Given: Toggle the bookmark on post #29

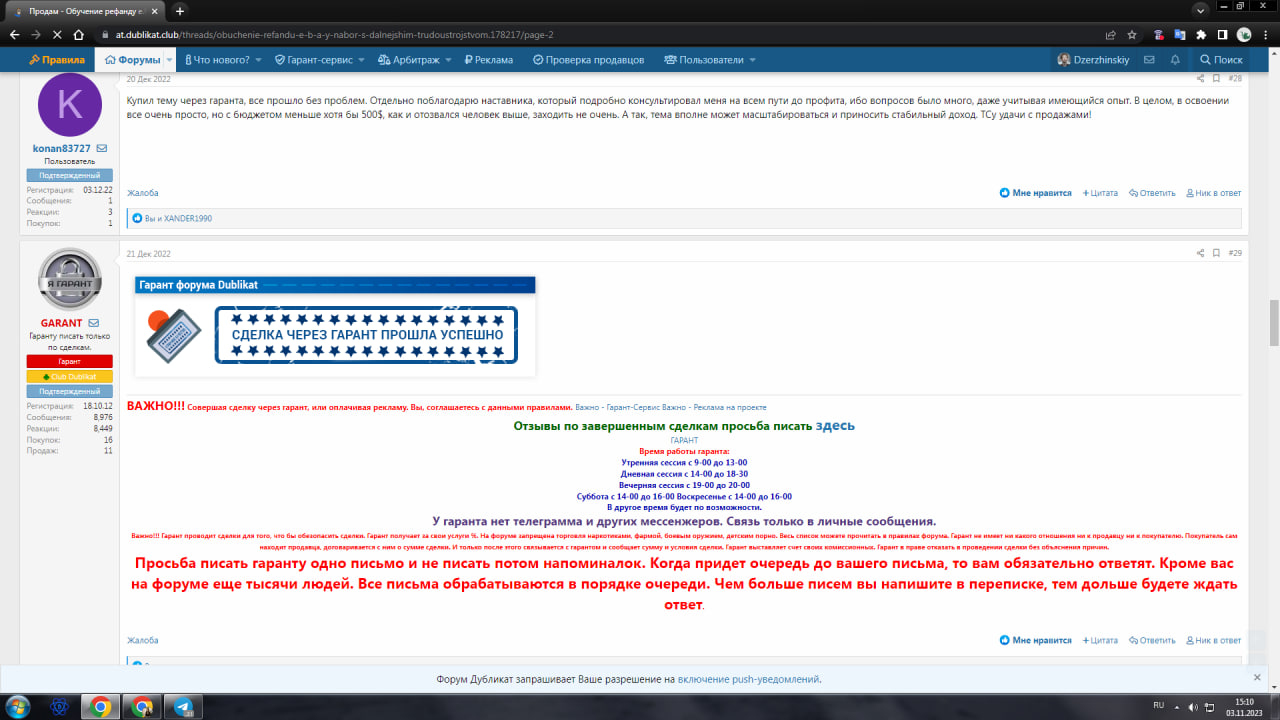Looking at the screenshot, I should [1216, 253].
